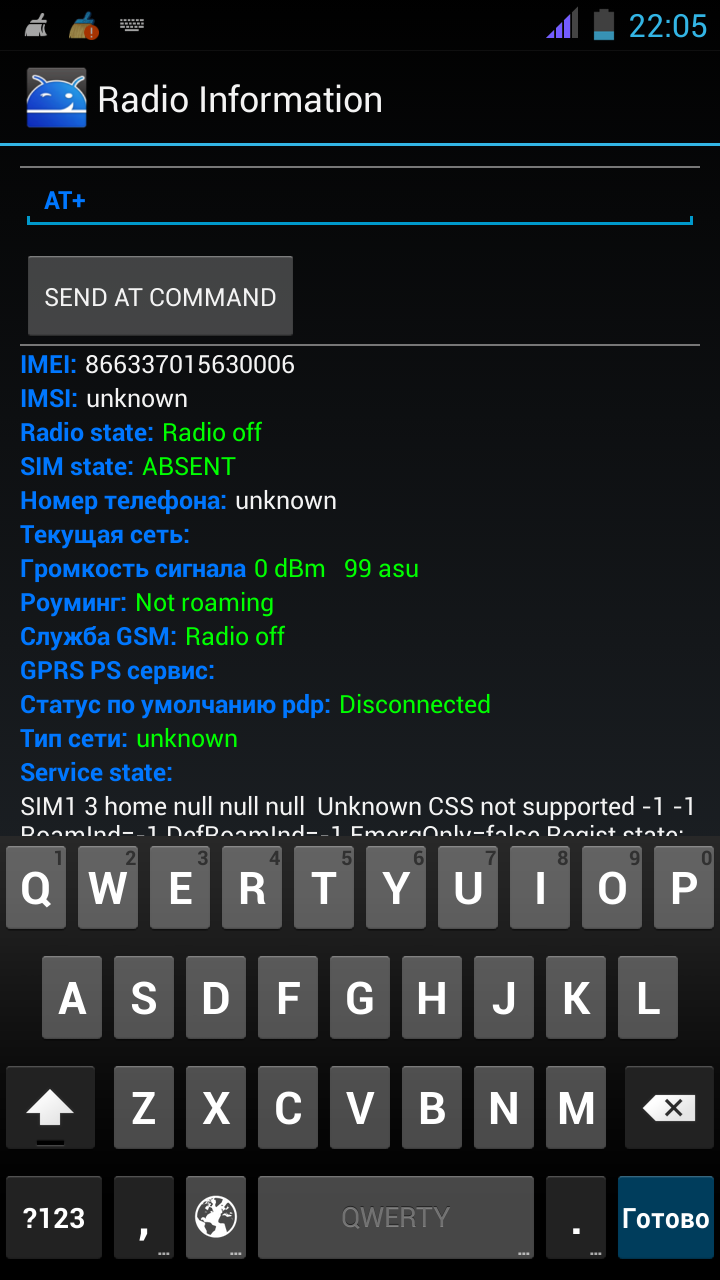Tap the signal strength bars icon
The image size is (720, 1280).
pyautogui.click(x=562, y=24)
